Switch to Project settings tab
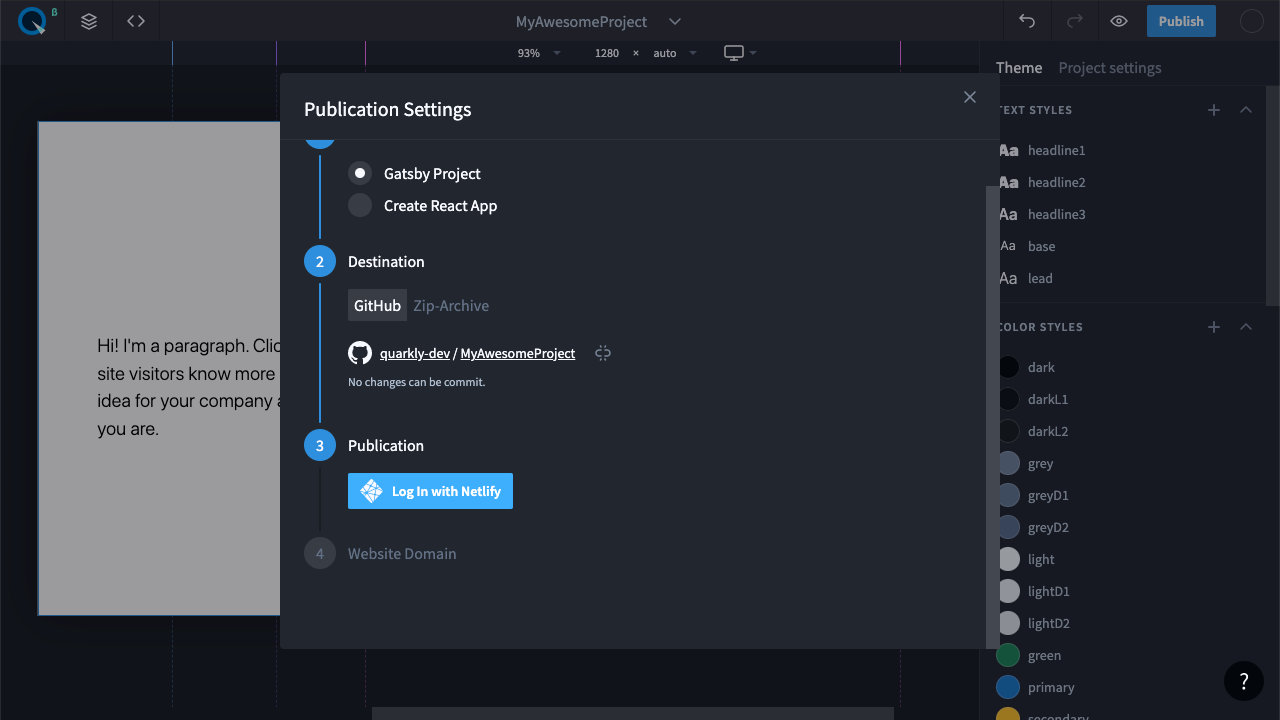The image size is (1280, 720). pyautogui.click(x=1110, y=68)
